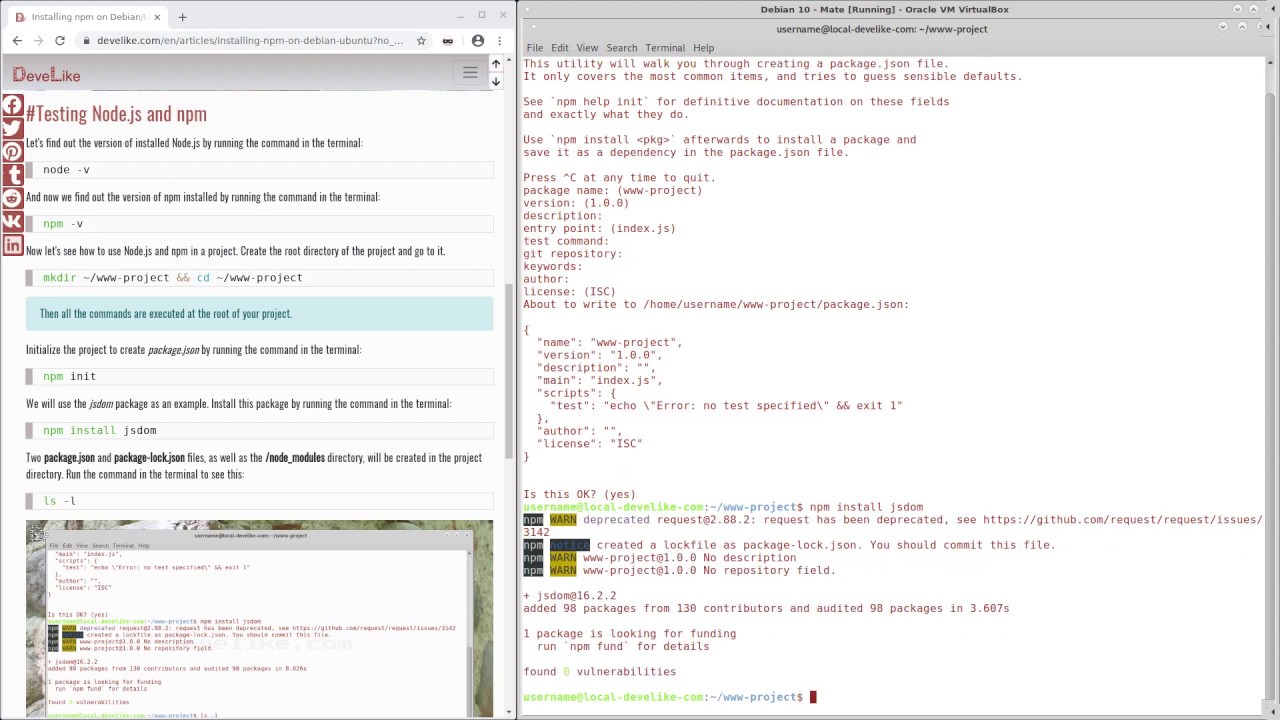Click the Testing Node.js and npm heading

pos(116,113)
